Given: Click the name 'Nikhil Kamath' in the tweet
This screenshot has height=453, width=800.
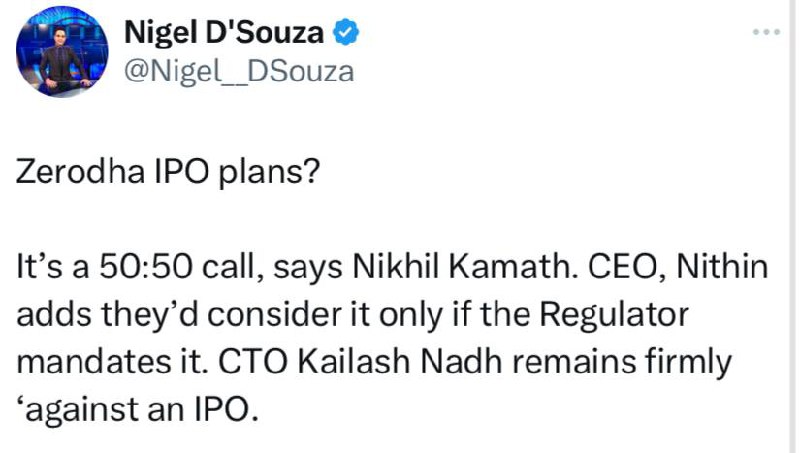Looking at the screenshot, I should point(461,267).
